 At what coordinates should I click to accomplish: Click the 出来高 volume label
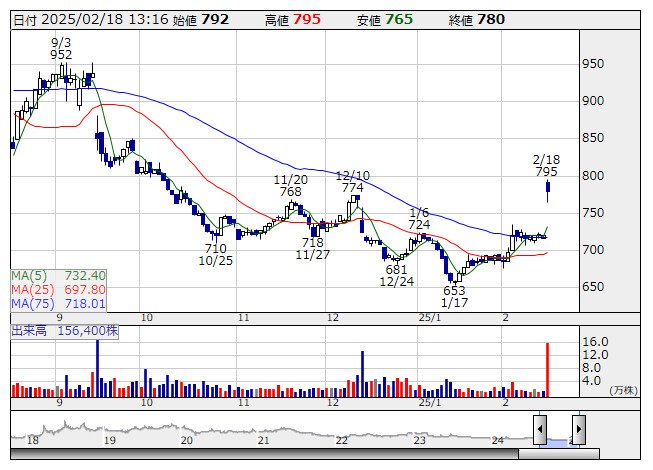[30, 329]
